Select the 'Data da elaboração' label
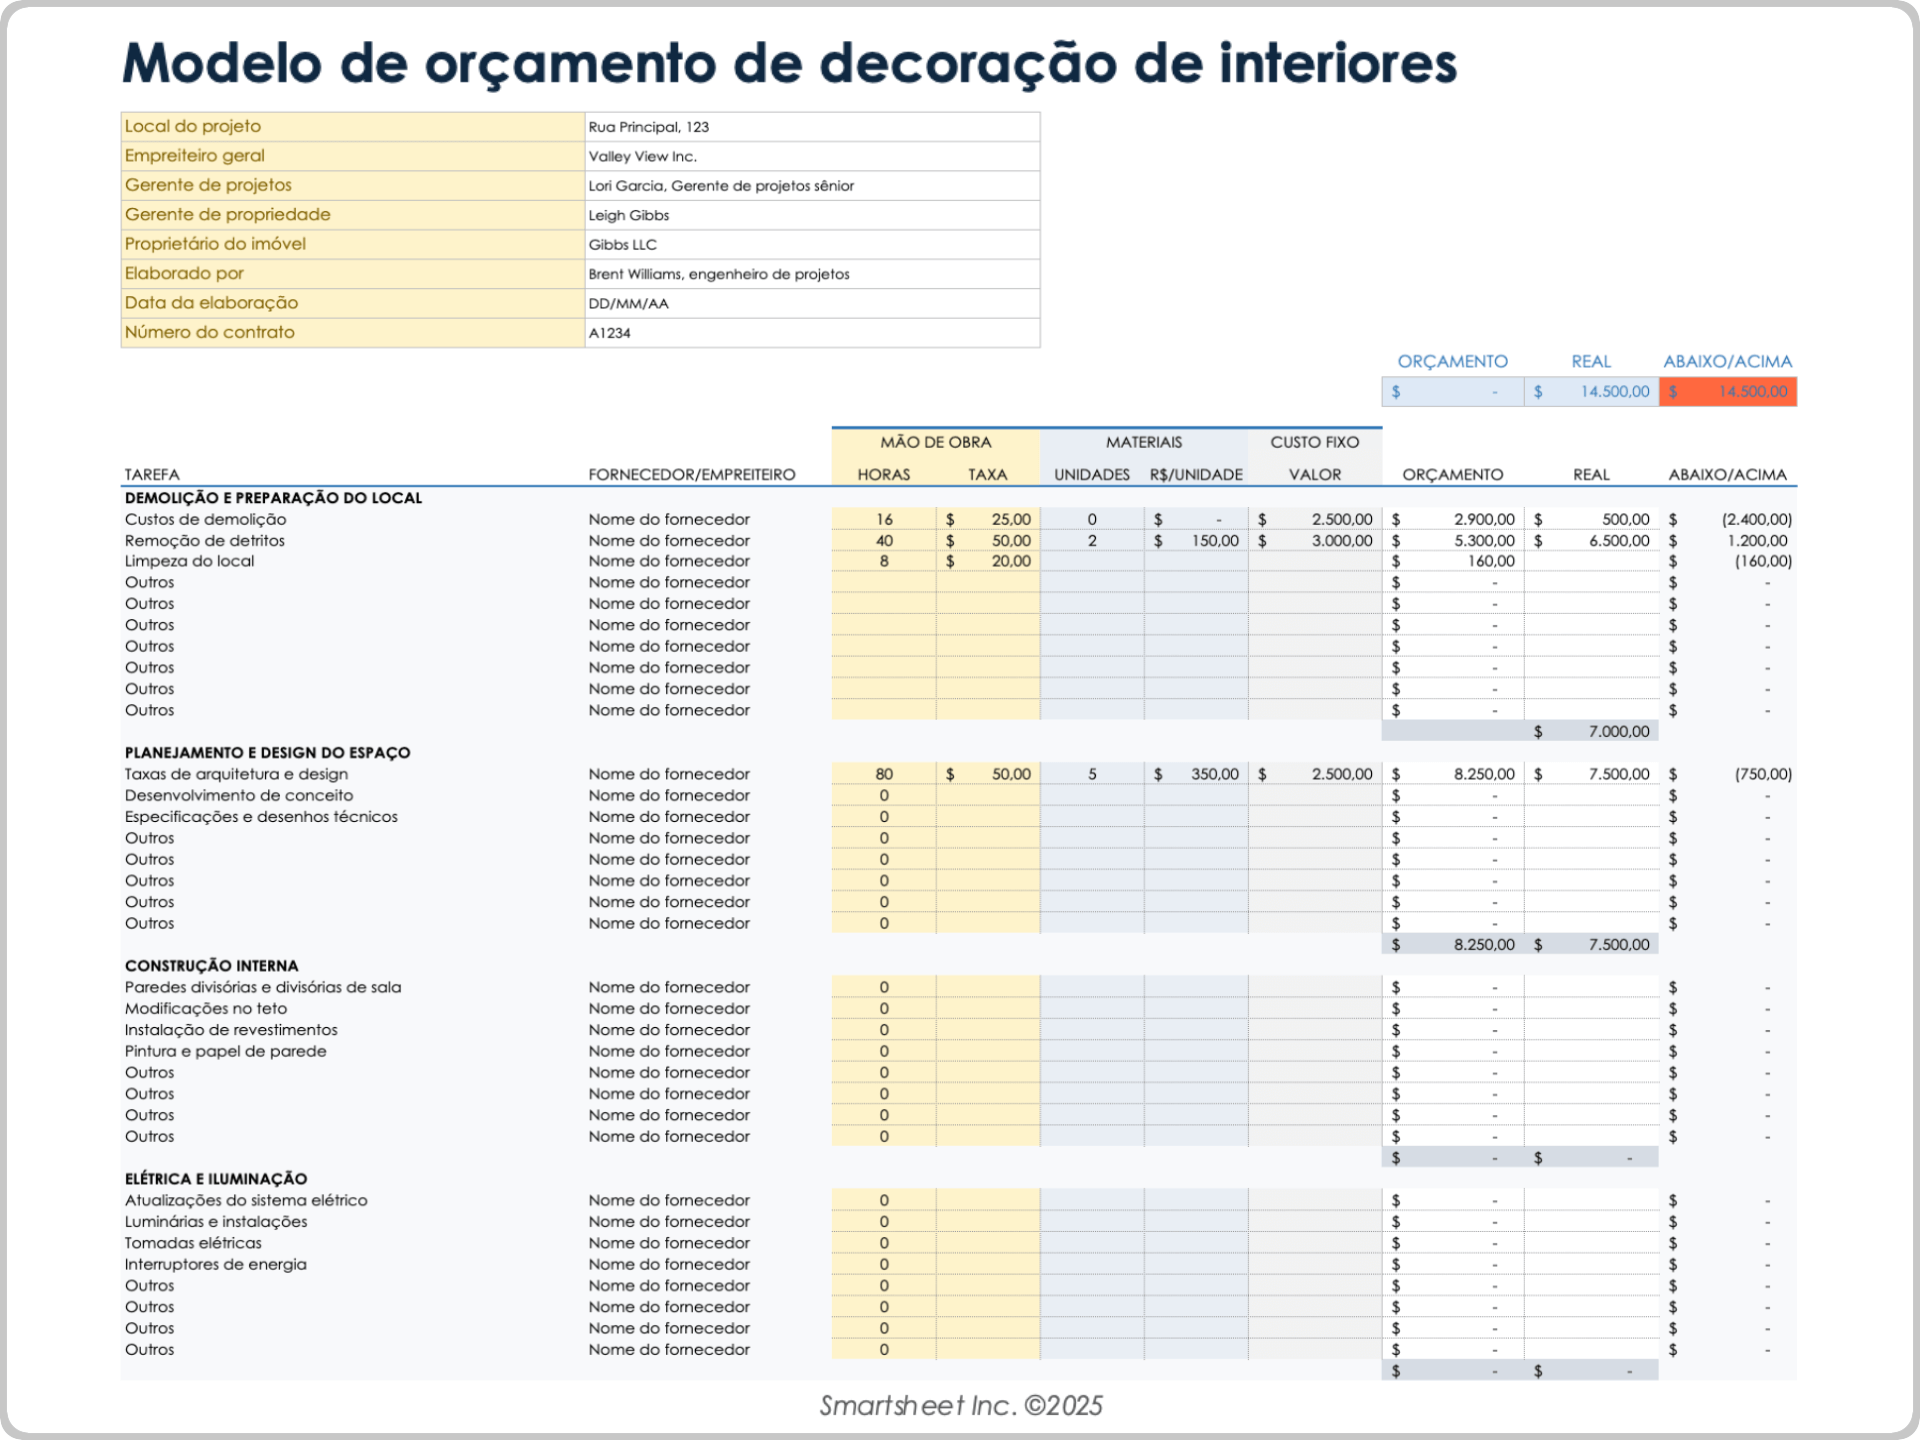 (353, 304)
